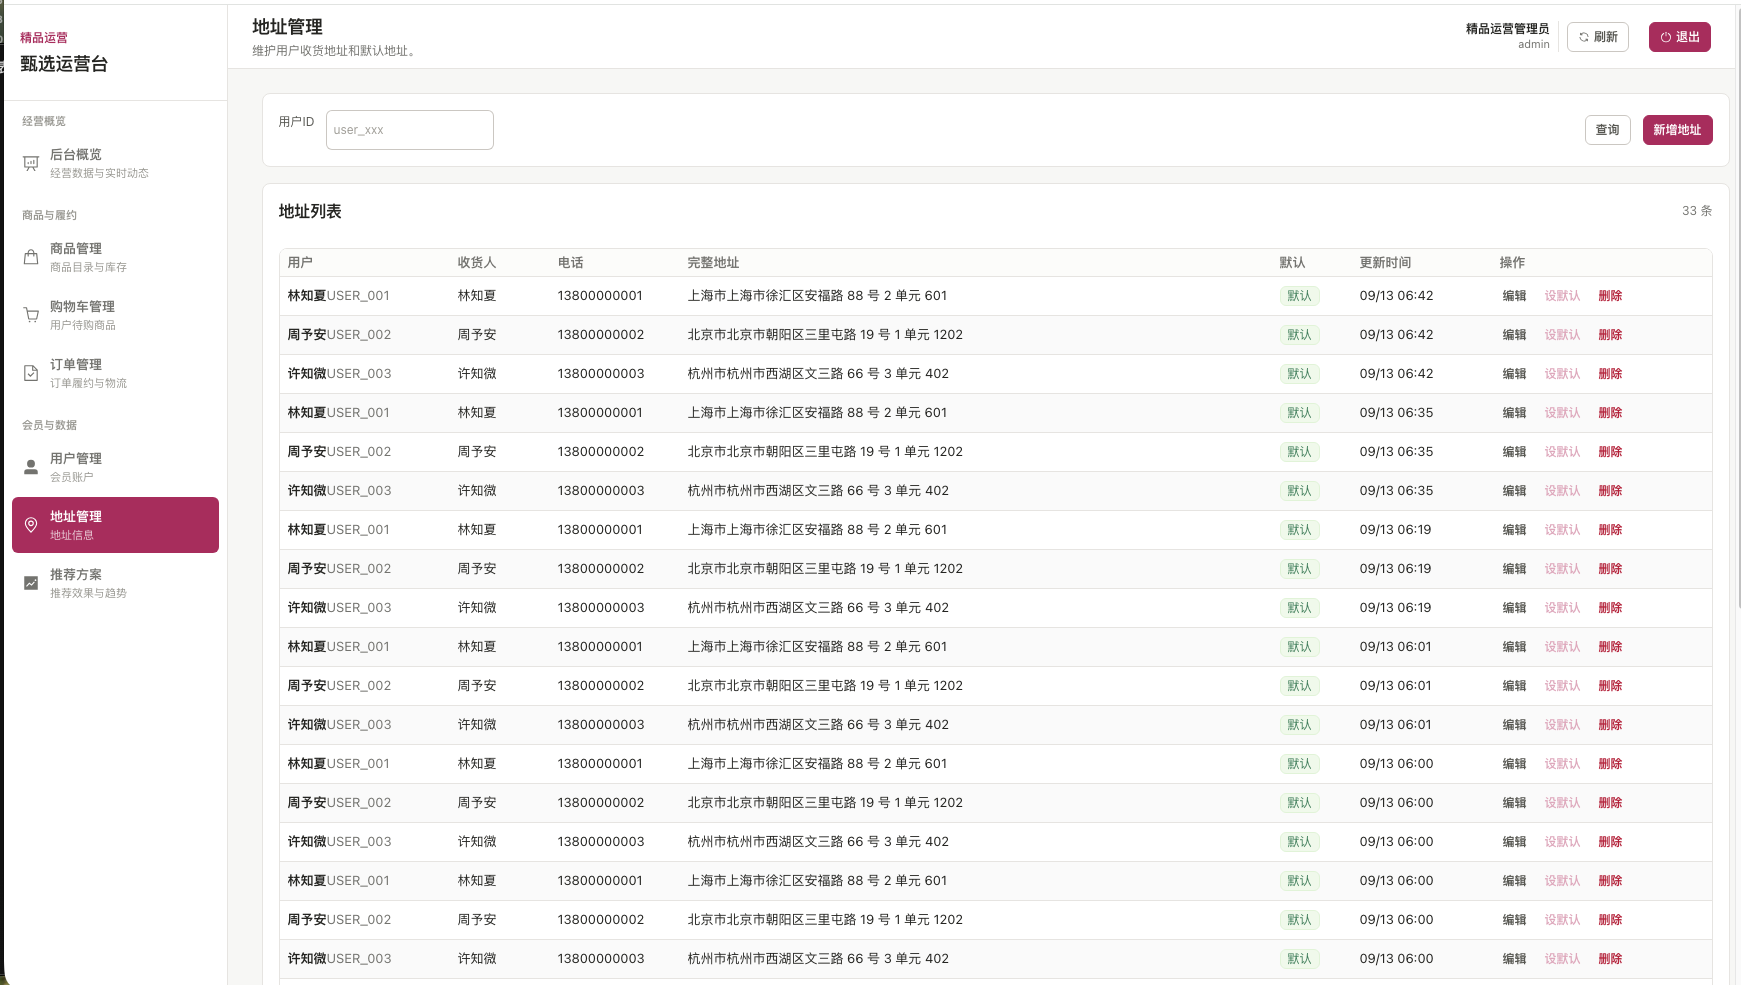
Task: Click the 商品管理 shopping bag icon
Action: click(31, 257)
